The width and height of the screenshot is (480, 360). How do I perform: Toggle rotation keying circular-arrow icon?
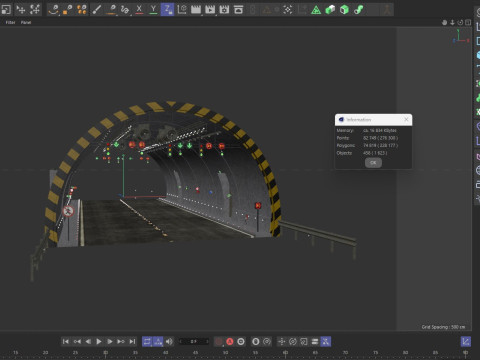pyautogui.click(x=293, y=341)
